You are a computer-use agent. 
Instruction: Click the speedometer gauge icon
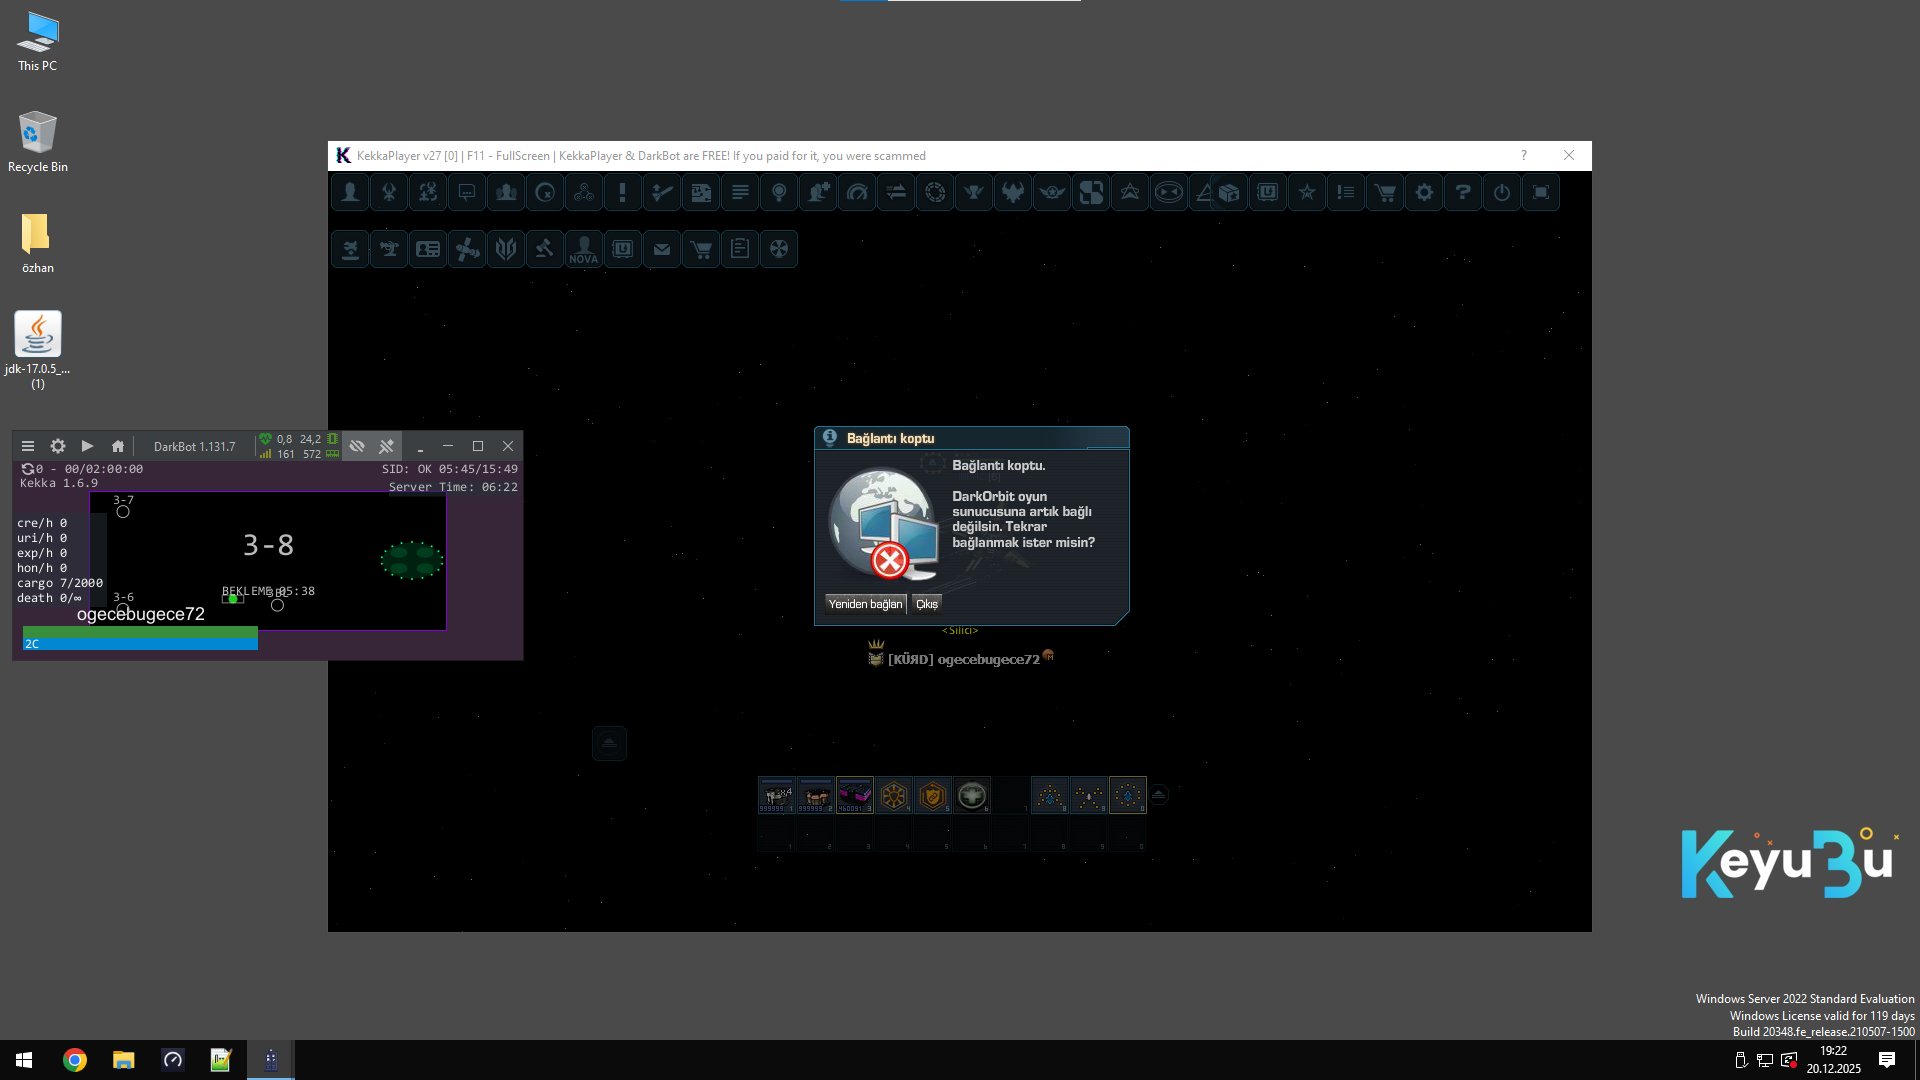point(857,192)
